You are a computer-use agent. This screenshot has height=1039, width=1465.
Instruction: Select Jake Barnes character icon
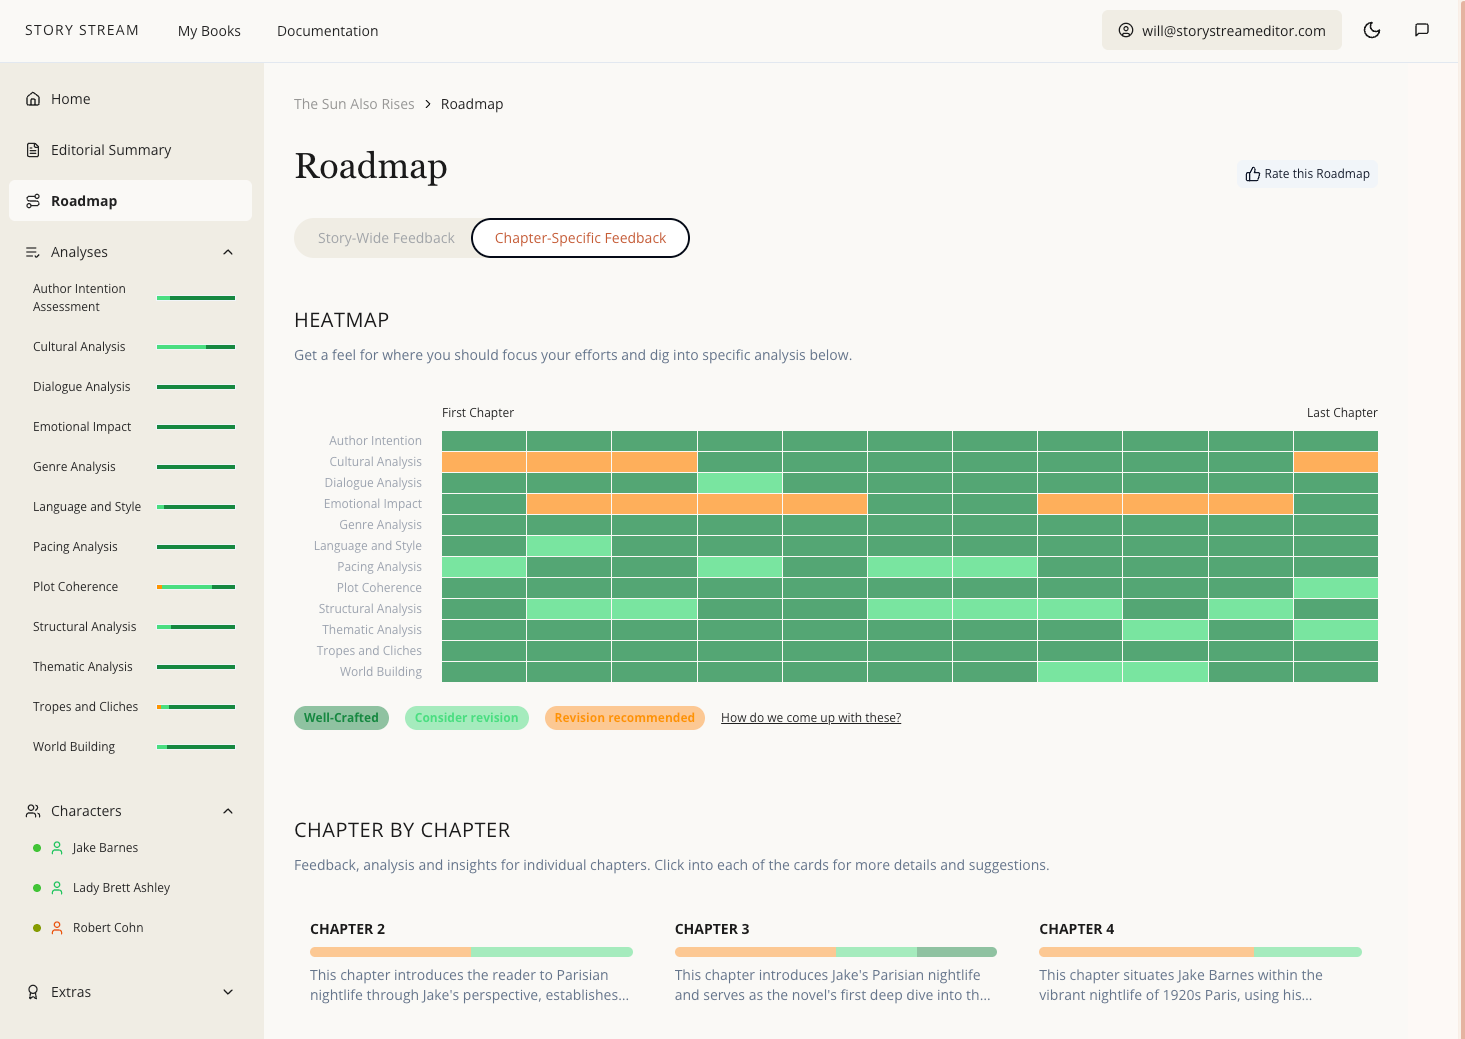[x=57, y=848]
